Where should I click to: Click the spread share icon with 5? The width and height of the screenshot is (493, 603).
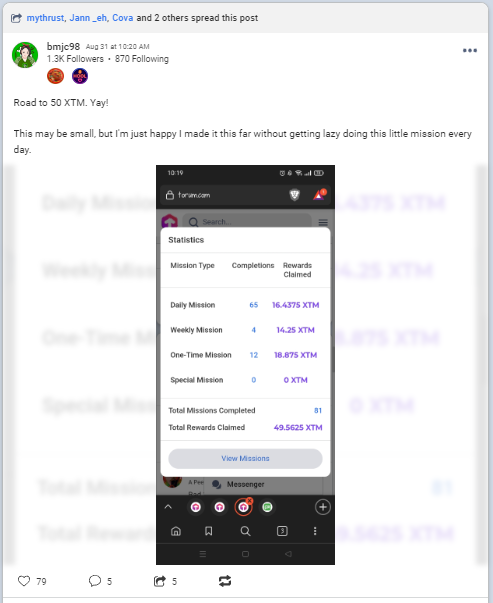pyautogui.click(x=159, y=581)
